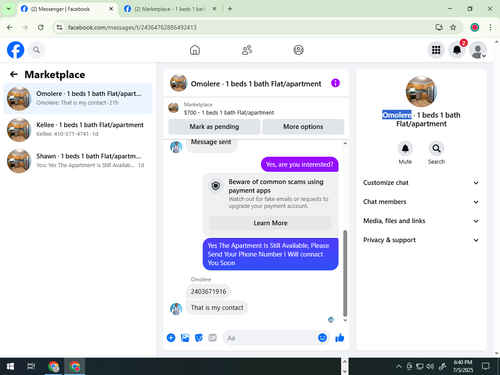
Task: Open volume control in system tray
Action: coord(430,366)
